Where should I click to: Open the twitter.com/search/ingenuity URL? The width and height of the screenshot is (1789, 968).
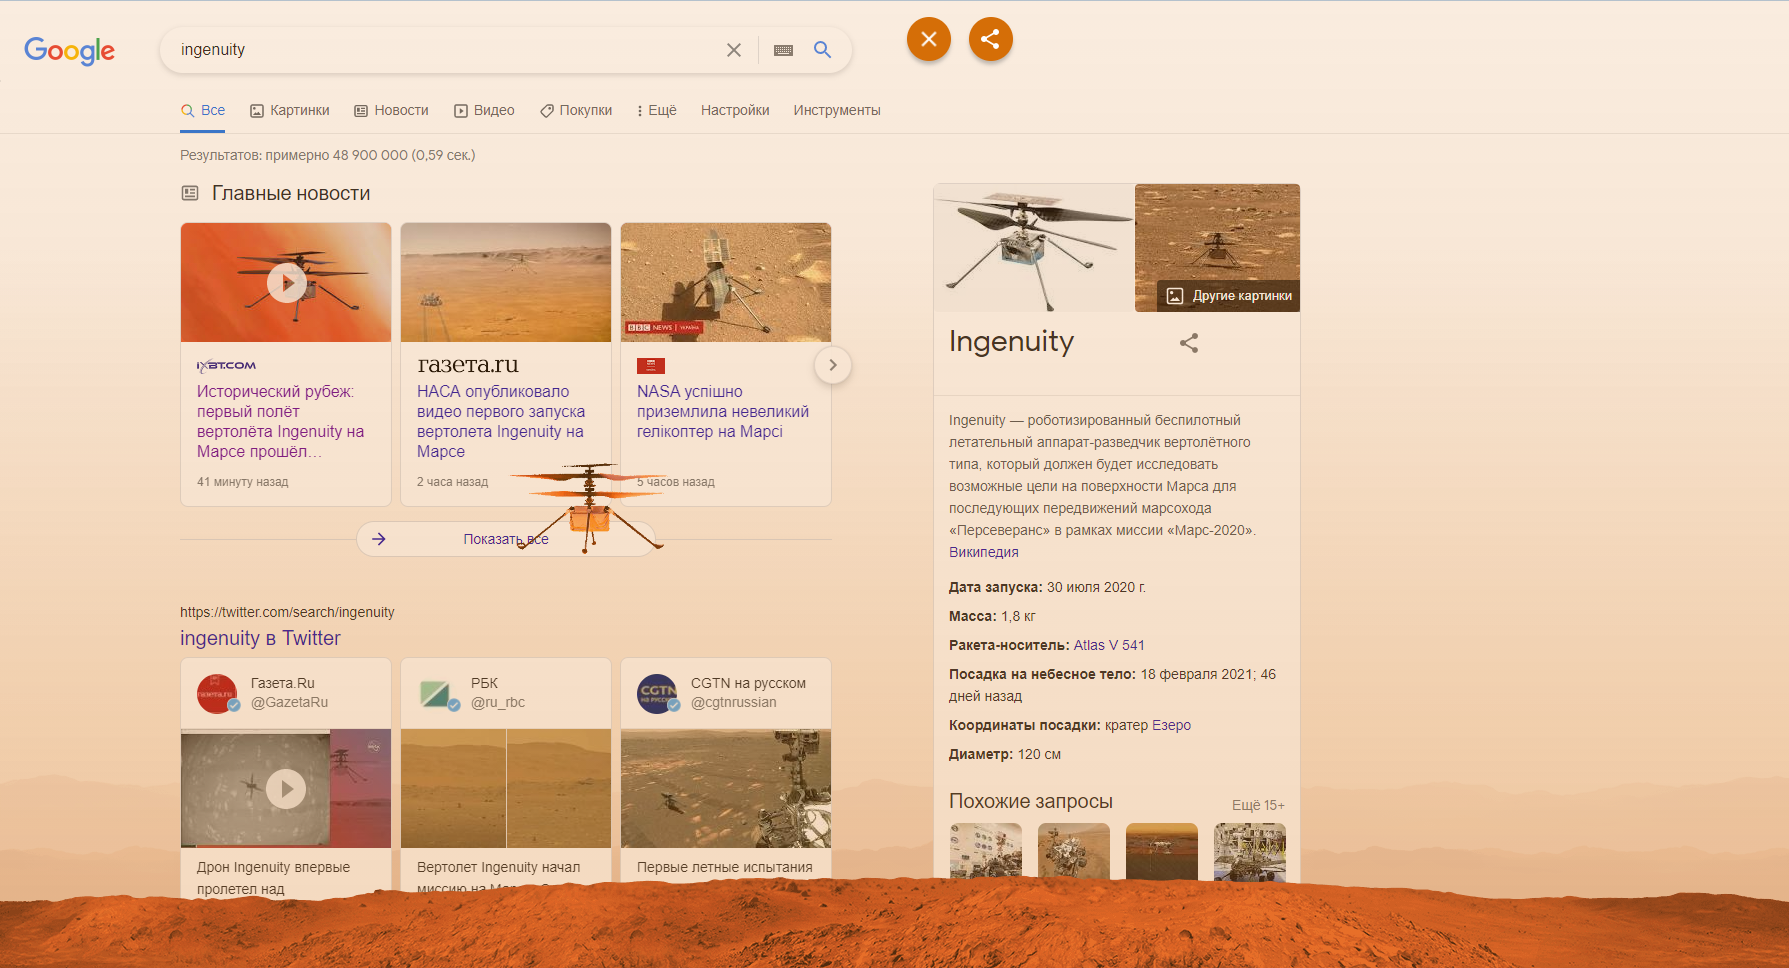[x=287, y=612]
